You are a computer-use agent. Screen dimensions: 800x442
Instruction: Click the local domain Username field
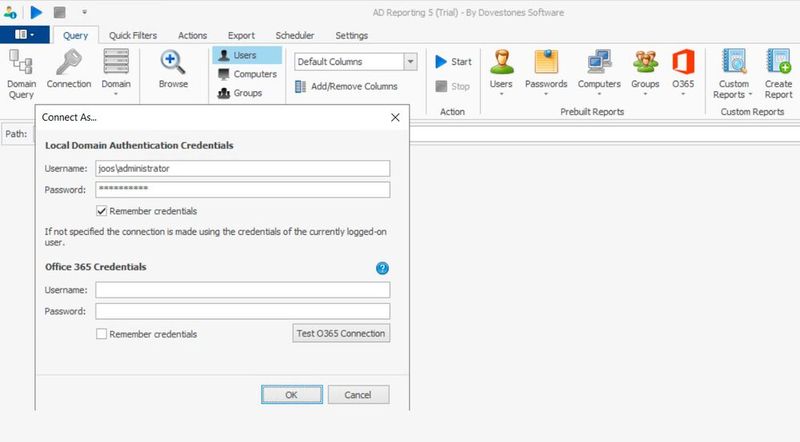pyautogui.click(x=243, y=168)
